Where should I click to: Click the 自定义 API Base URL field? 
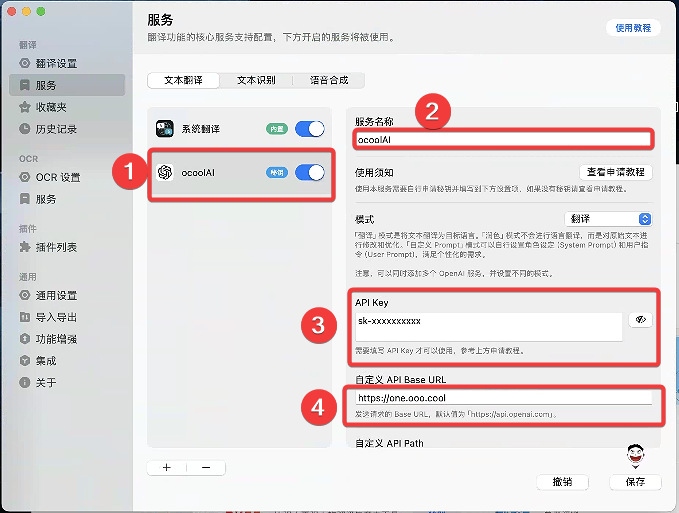503,398
